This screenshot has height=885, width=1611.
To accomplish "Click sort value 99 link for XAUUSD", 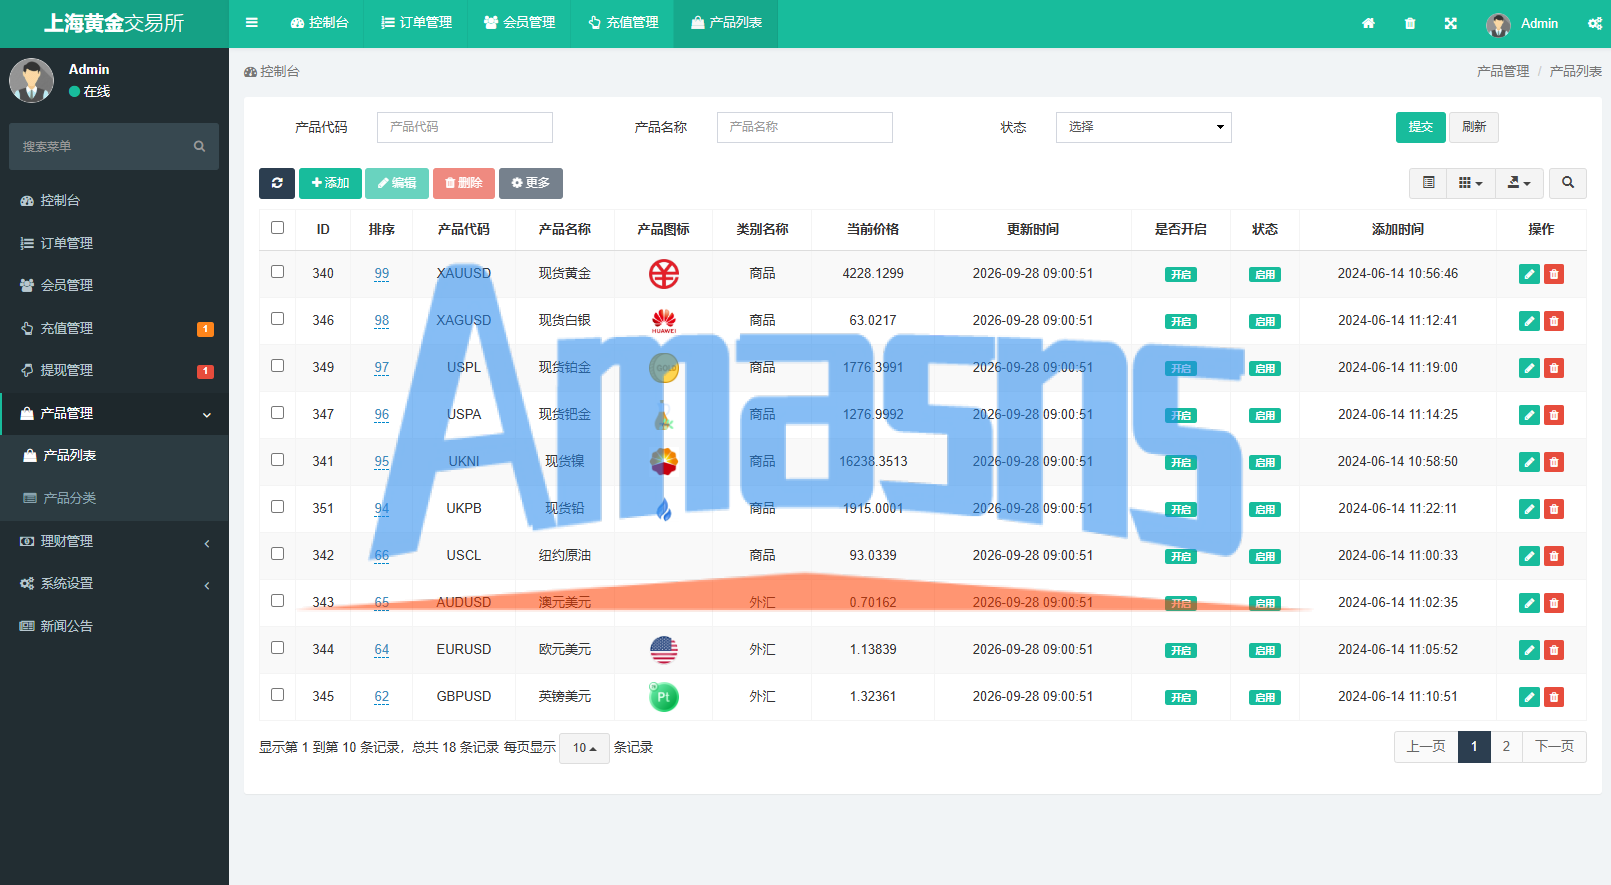I will [382, 274].
